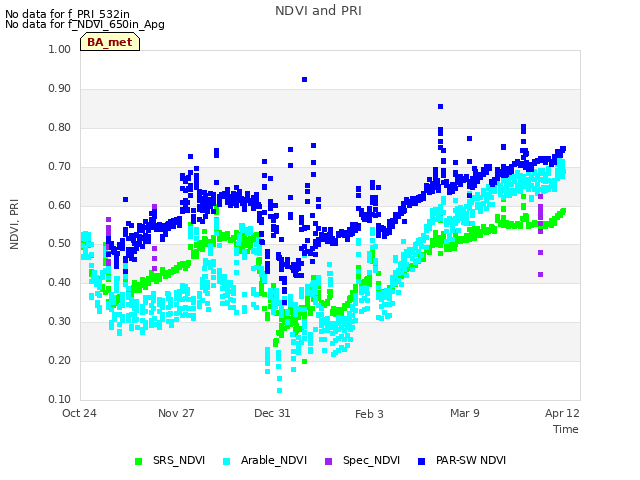Click the Oct 24 axis tick label
640x480 pixels.
click(79, 413)
